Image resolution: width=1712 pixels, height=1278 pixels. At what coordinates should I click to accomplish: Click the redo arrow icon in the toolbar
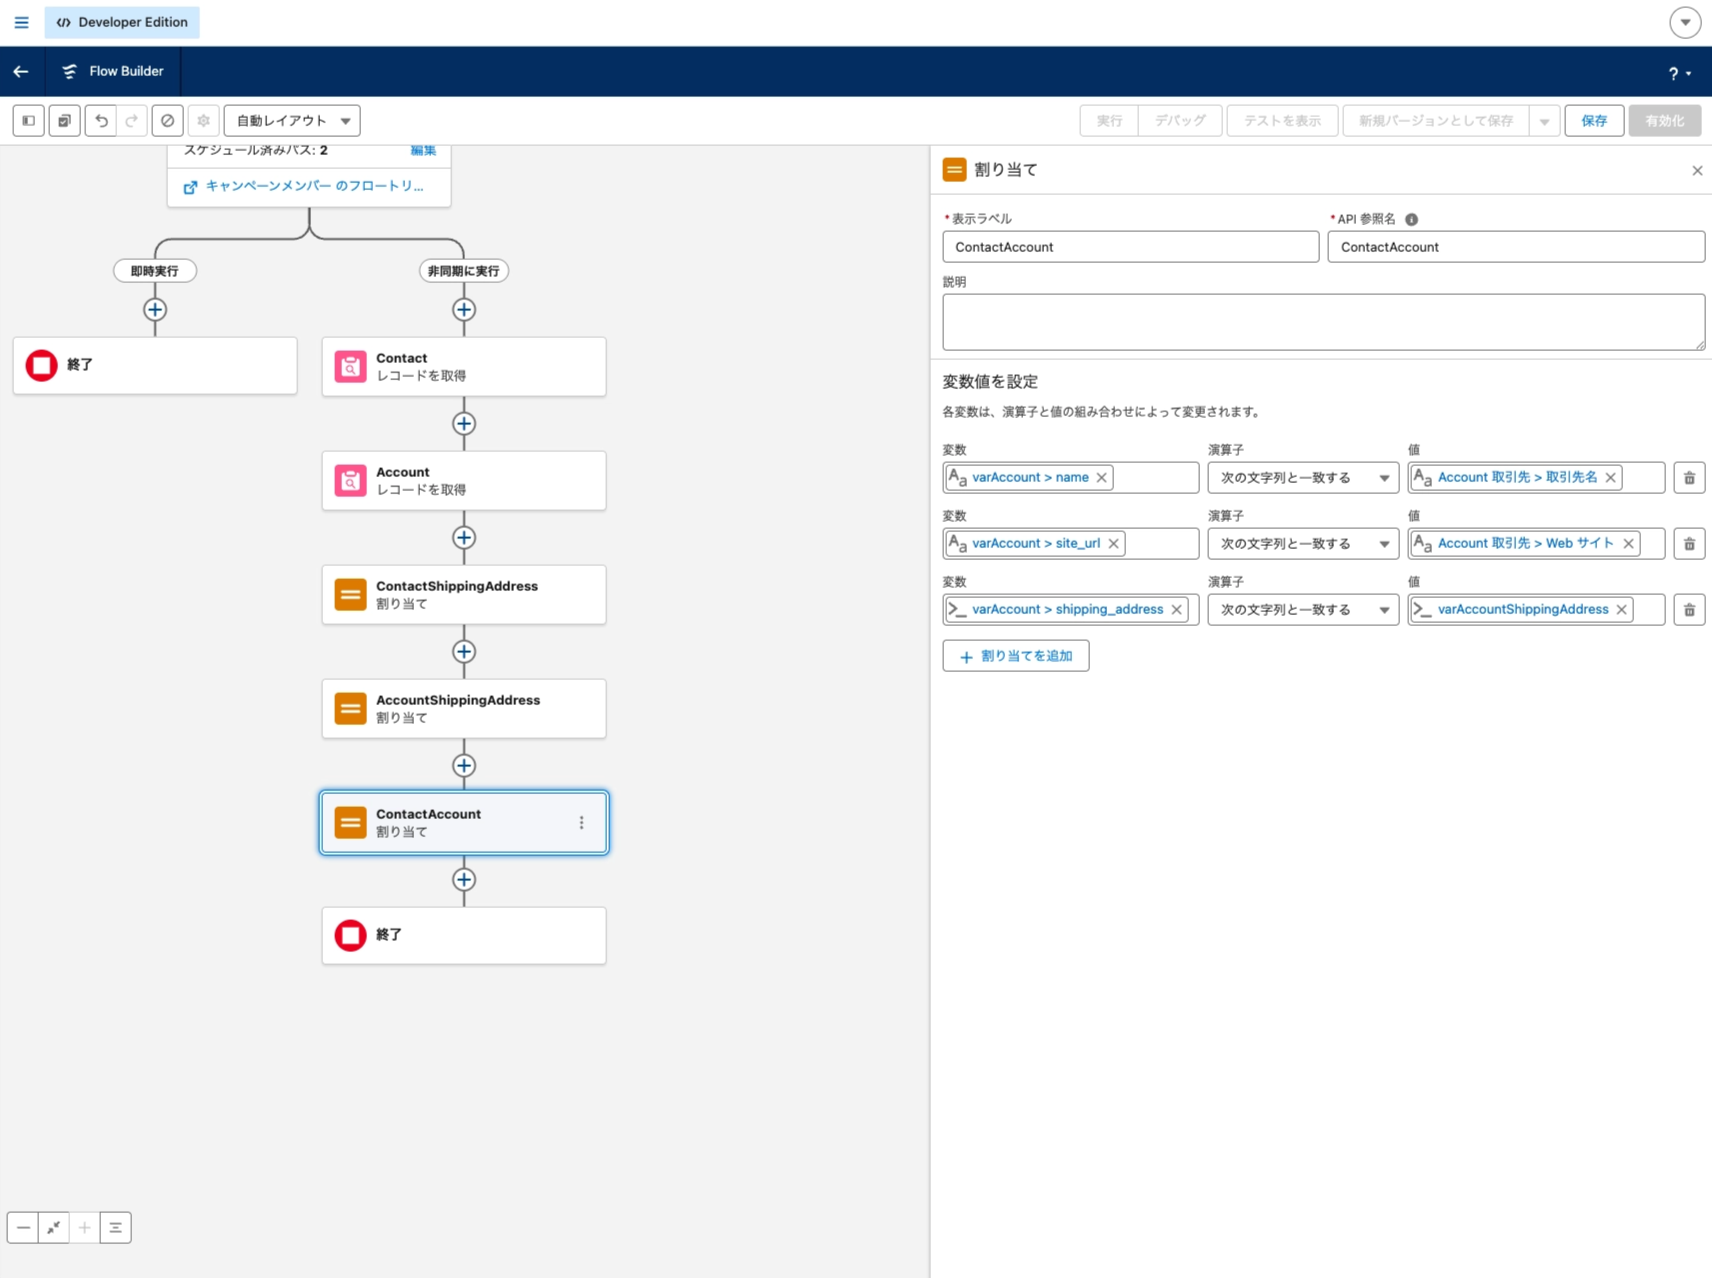132,121
